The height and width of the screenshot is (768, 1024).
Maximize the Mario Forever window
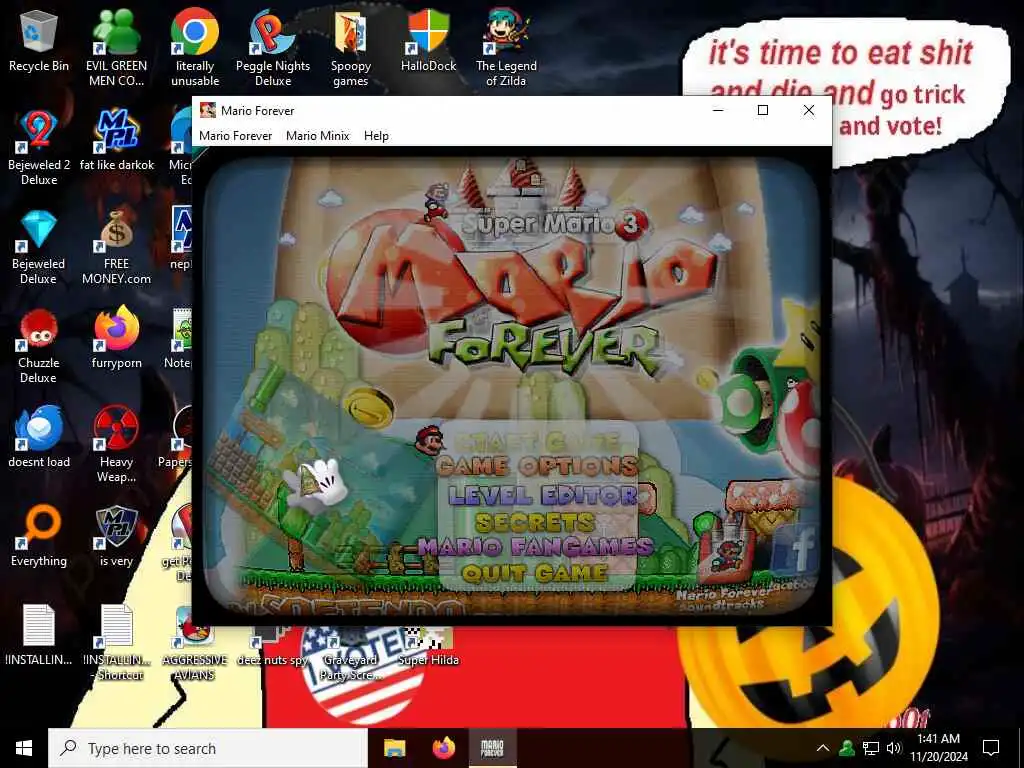tap(763, 110)
